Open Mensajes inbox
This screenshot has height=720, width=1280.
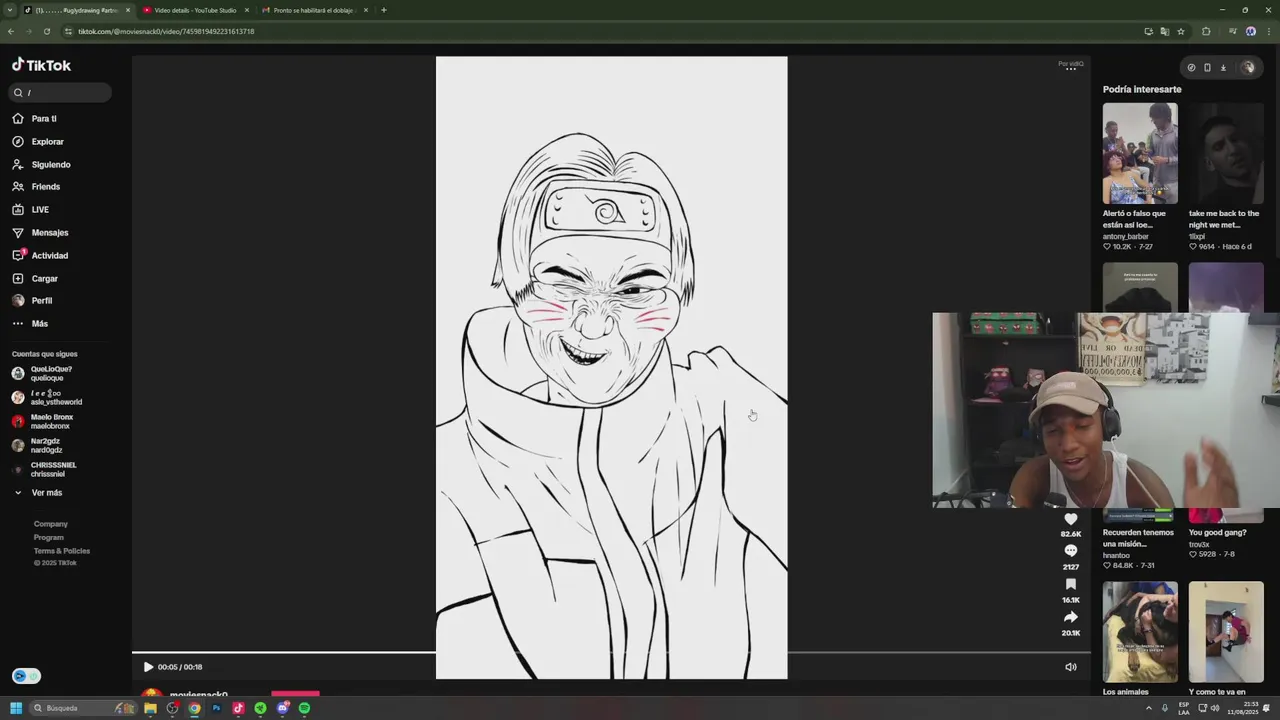coord(41,233)
